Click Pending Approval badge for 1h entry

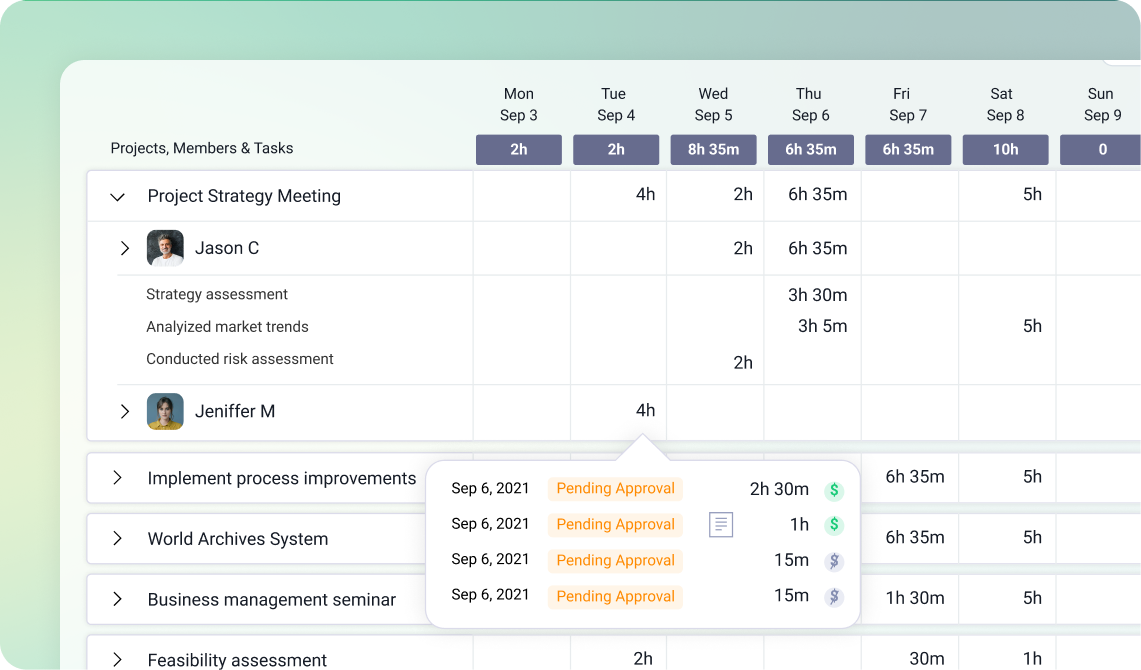click(x=616, y=525)
